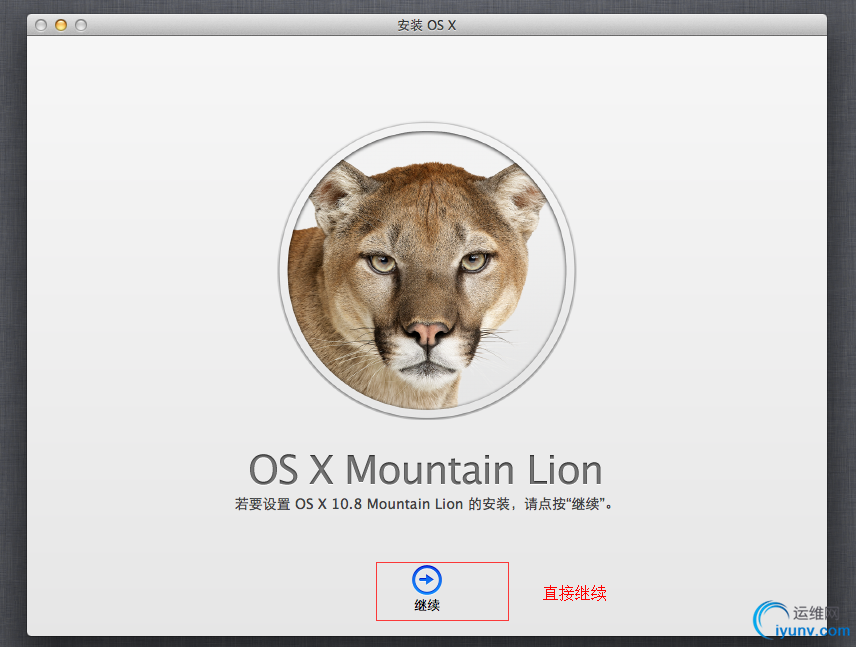Minimize the installer with the yellow button
The height and width of the screenshot is (647, 856).
click(x=61, y=25)
